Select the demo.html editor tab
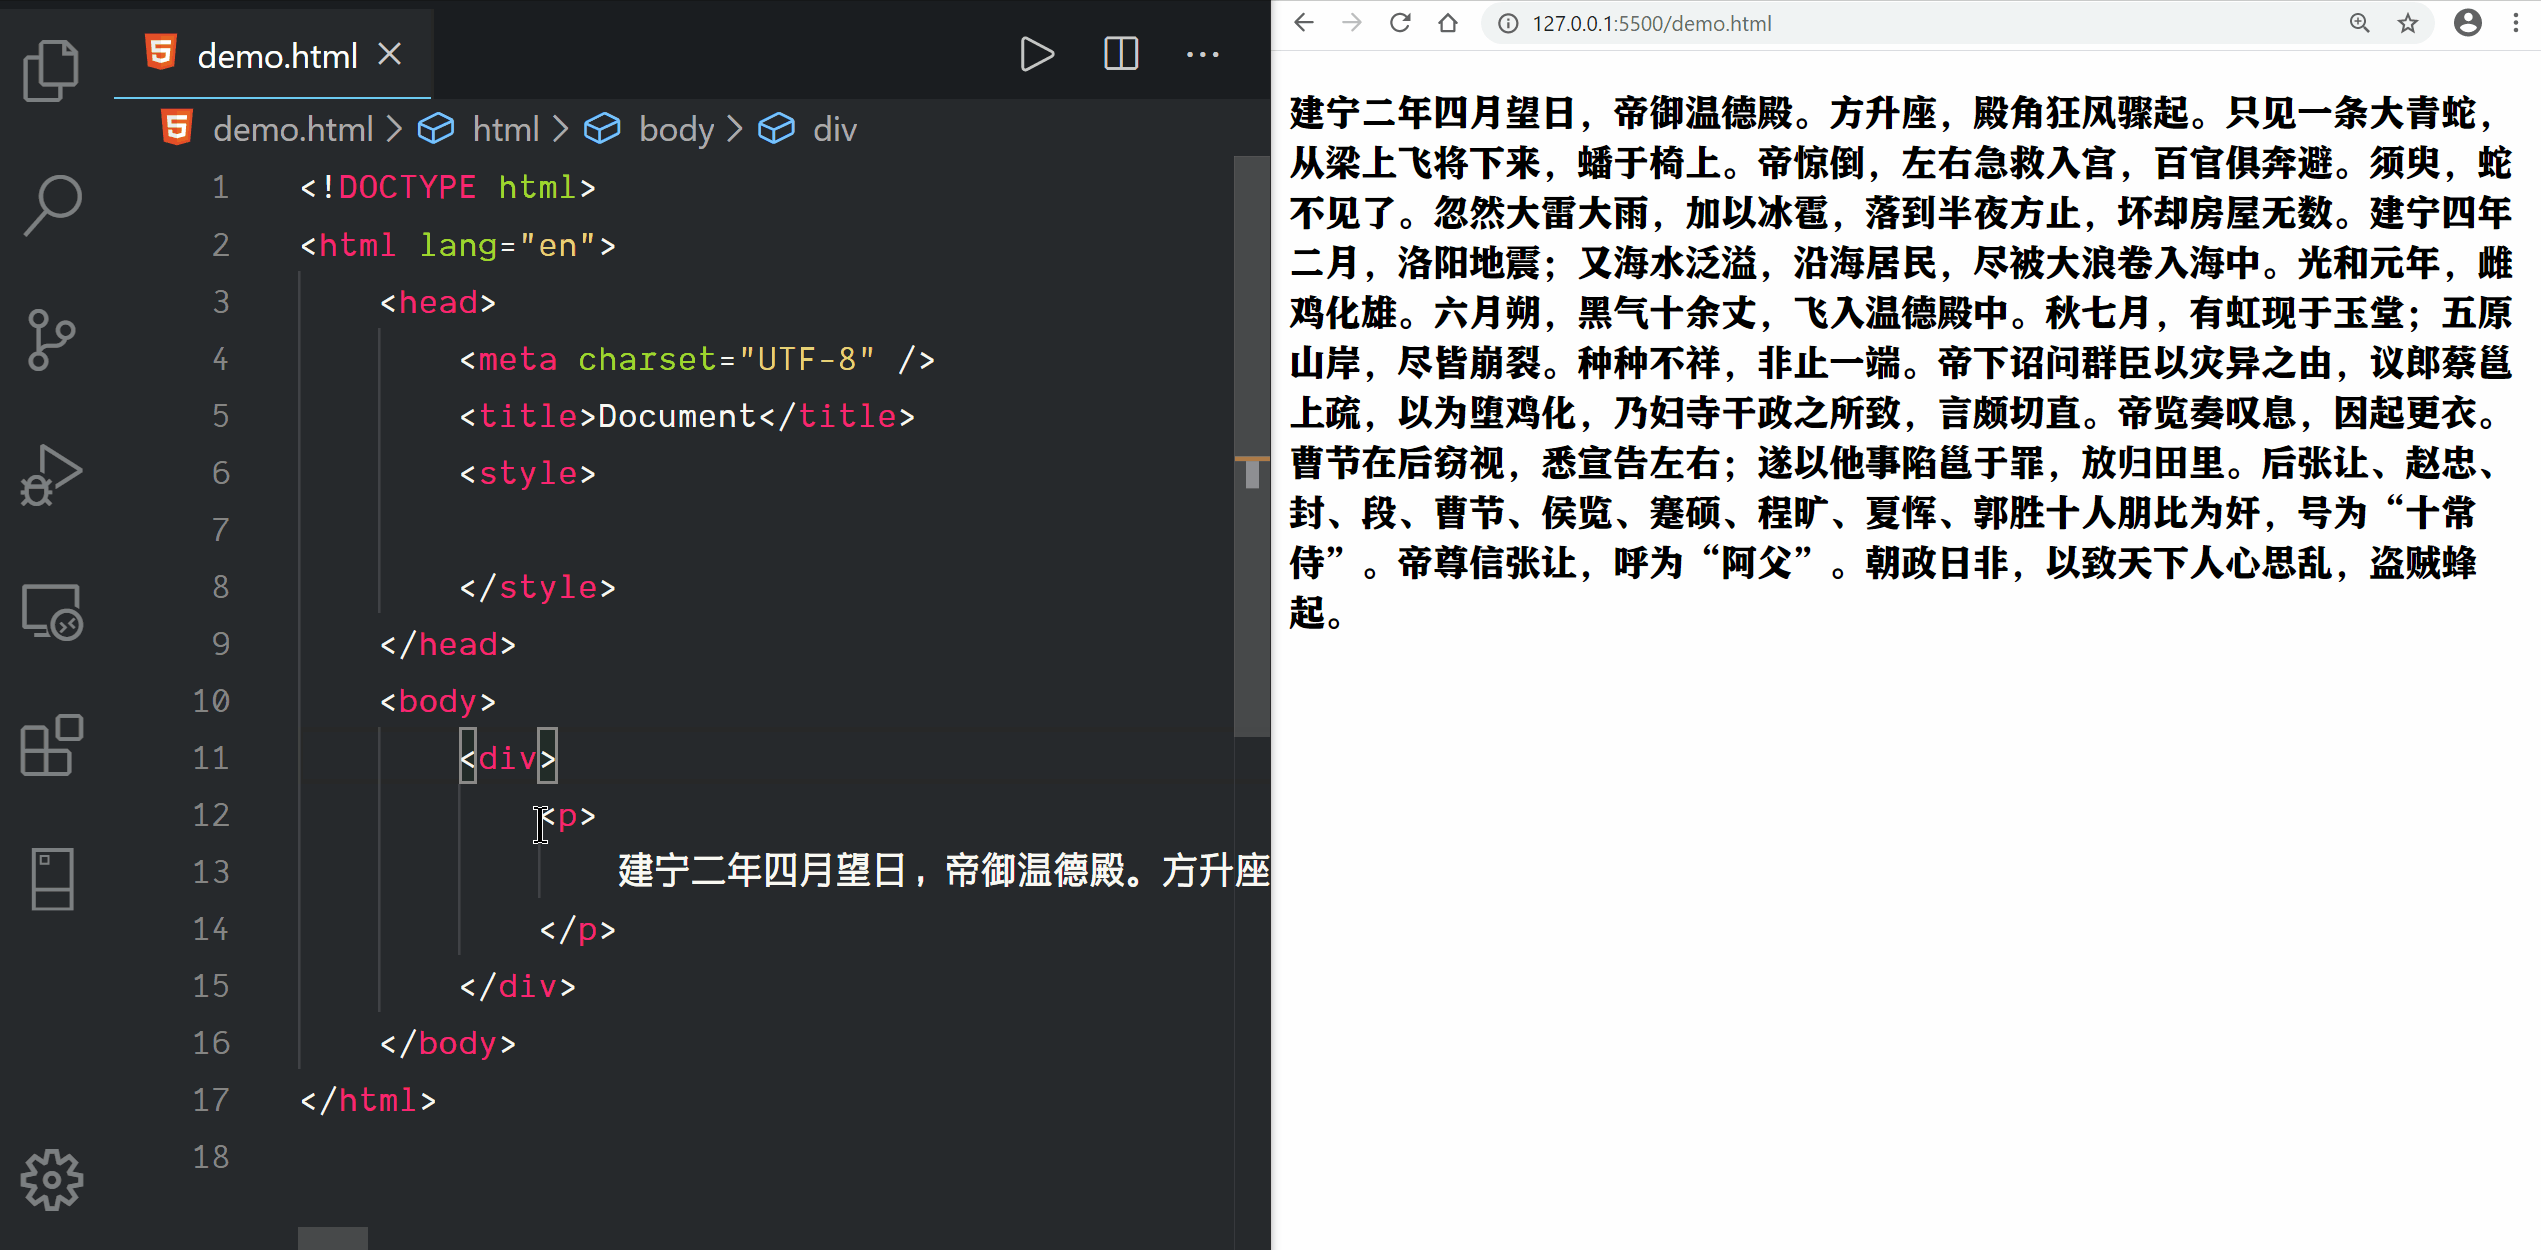The height and width of the screenshot is (1250, 2541). pyautogui.click(x=276, y=56)
